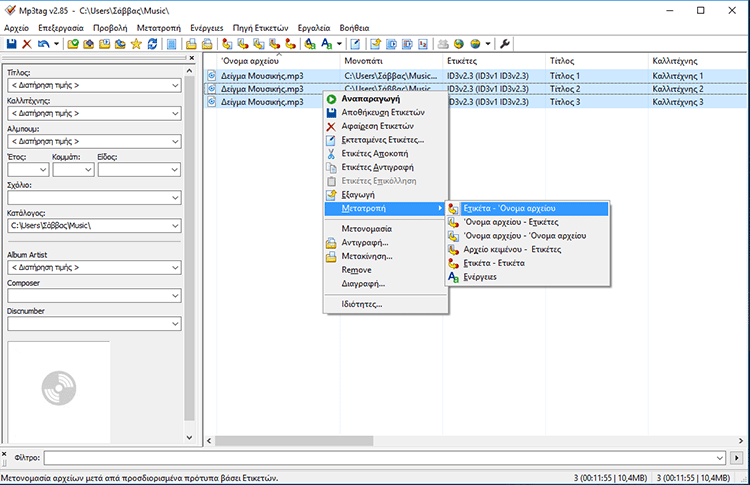Image resolution: width=750 pixels, height=485 pixels.
Task: Click the web tag sources globe icon
Action: 475,44
